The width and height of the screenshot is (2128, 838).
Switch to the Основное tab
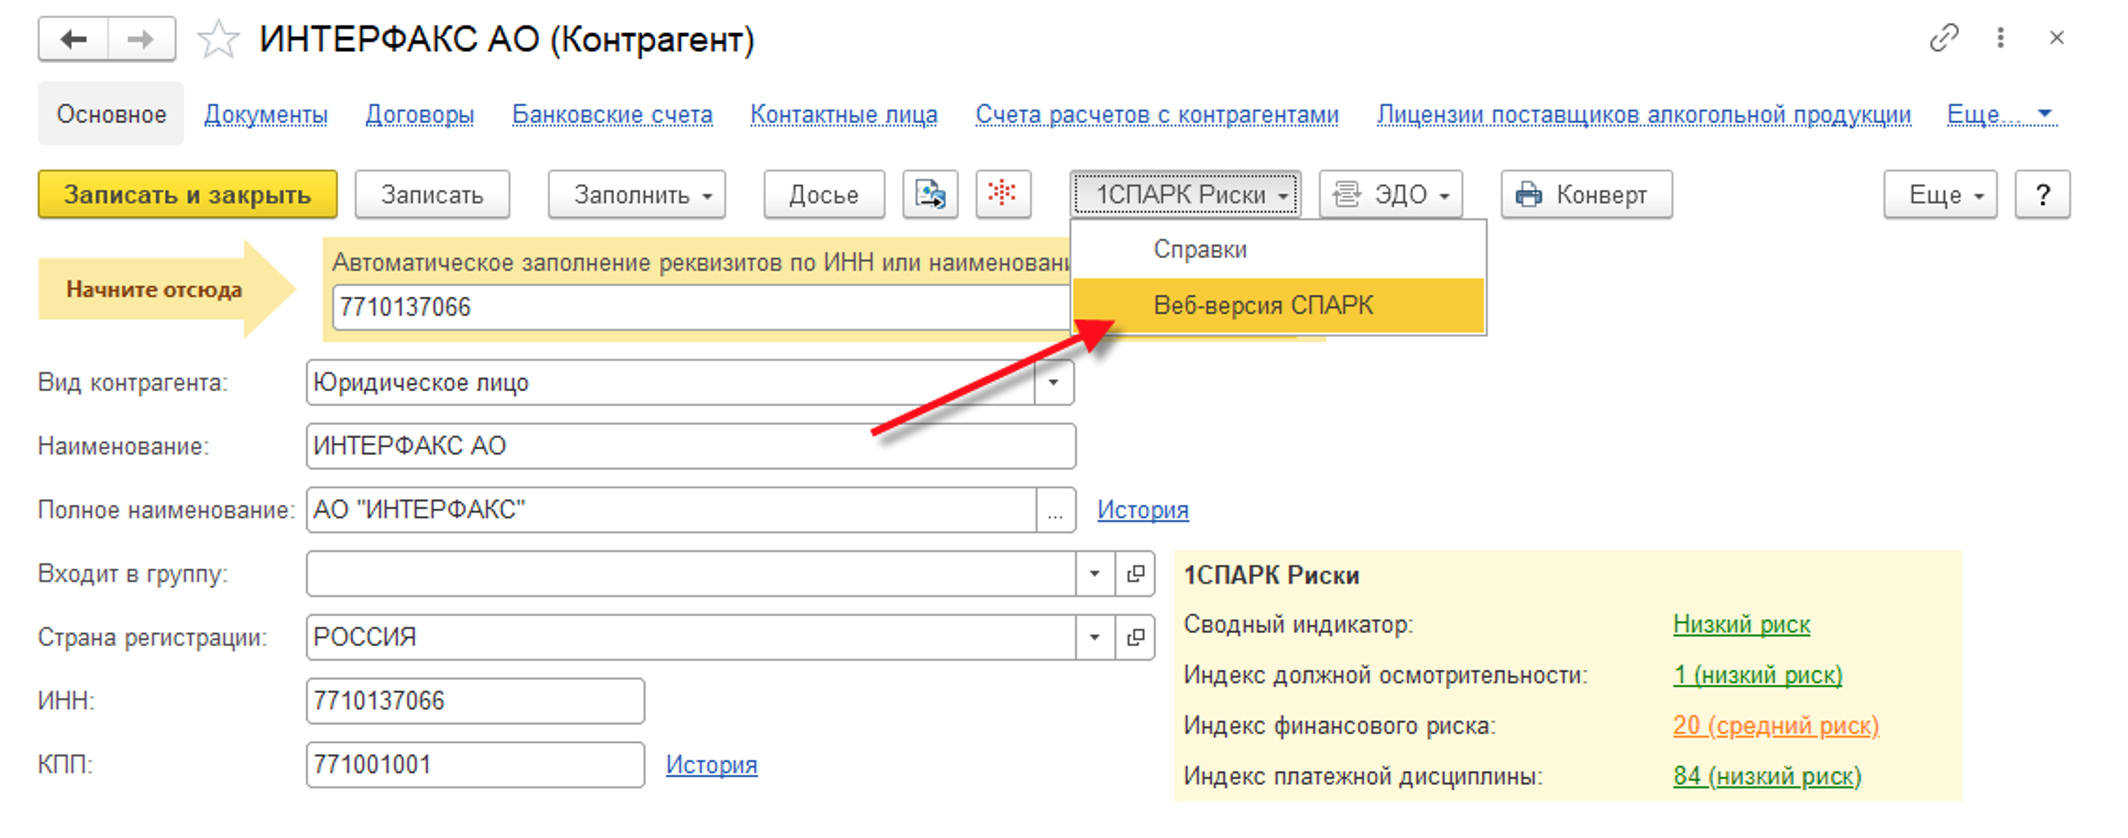[111, 114]
